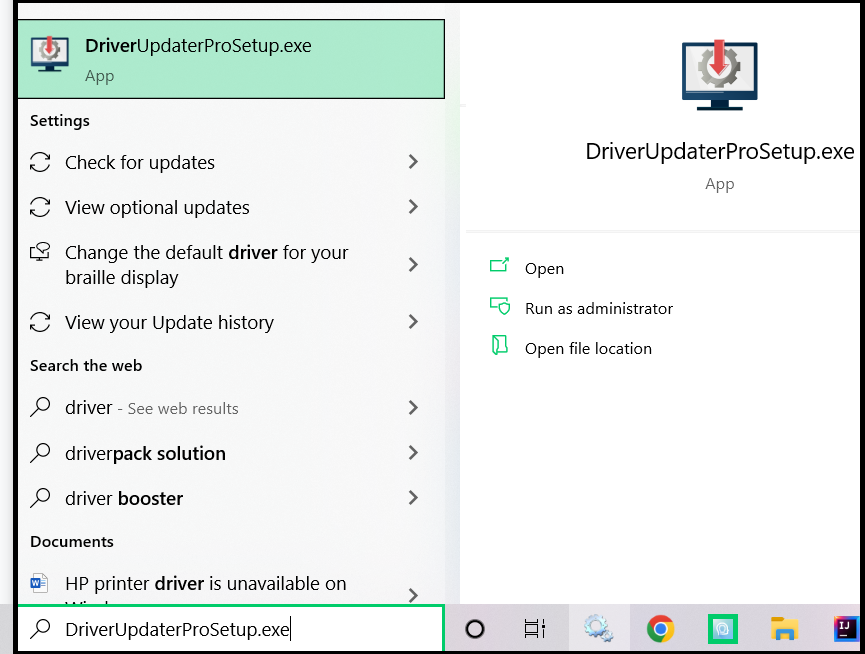Screen dimensions: 865x654
Task: Click the Search the web section header
Action: pyautogui.click(x=86, y=366)
